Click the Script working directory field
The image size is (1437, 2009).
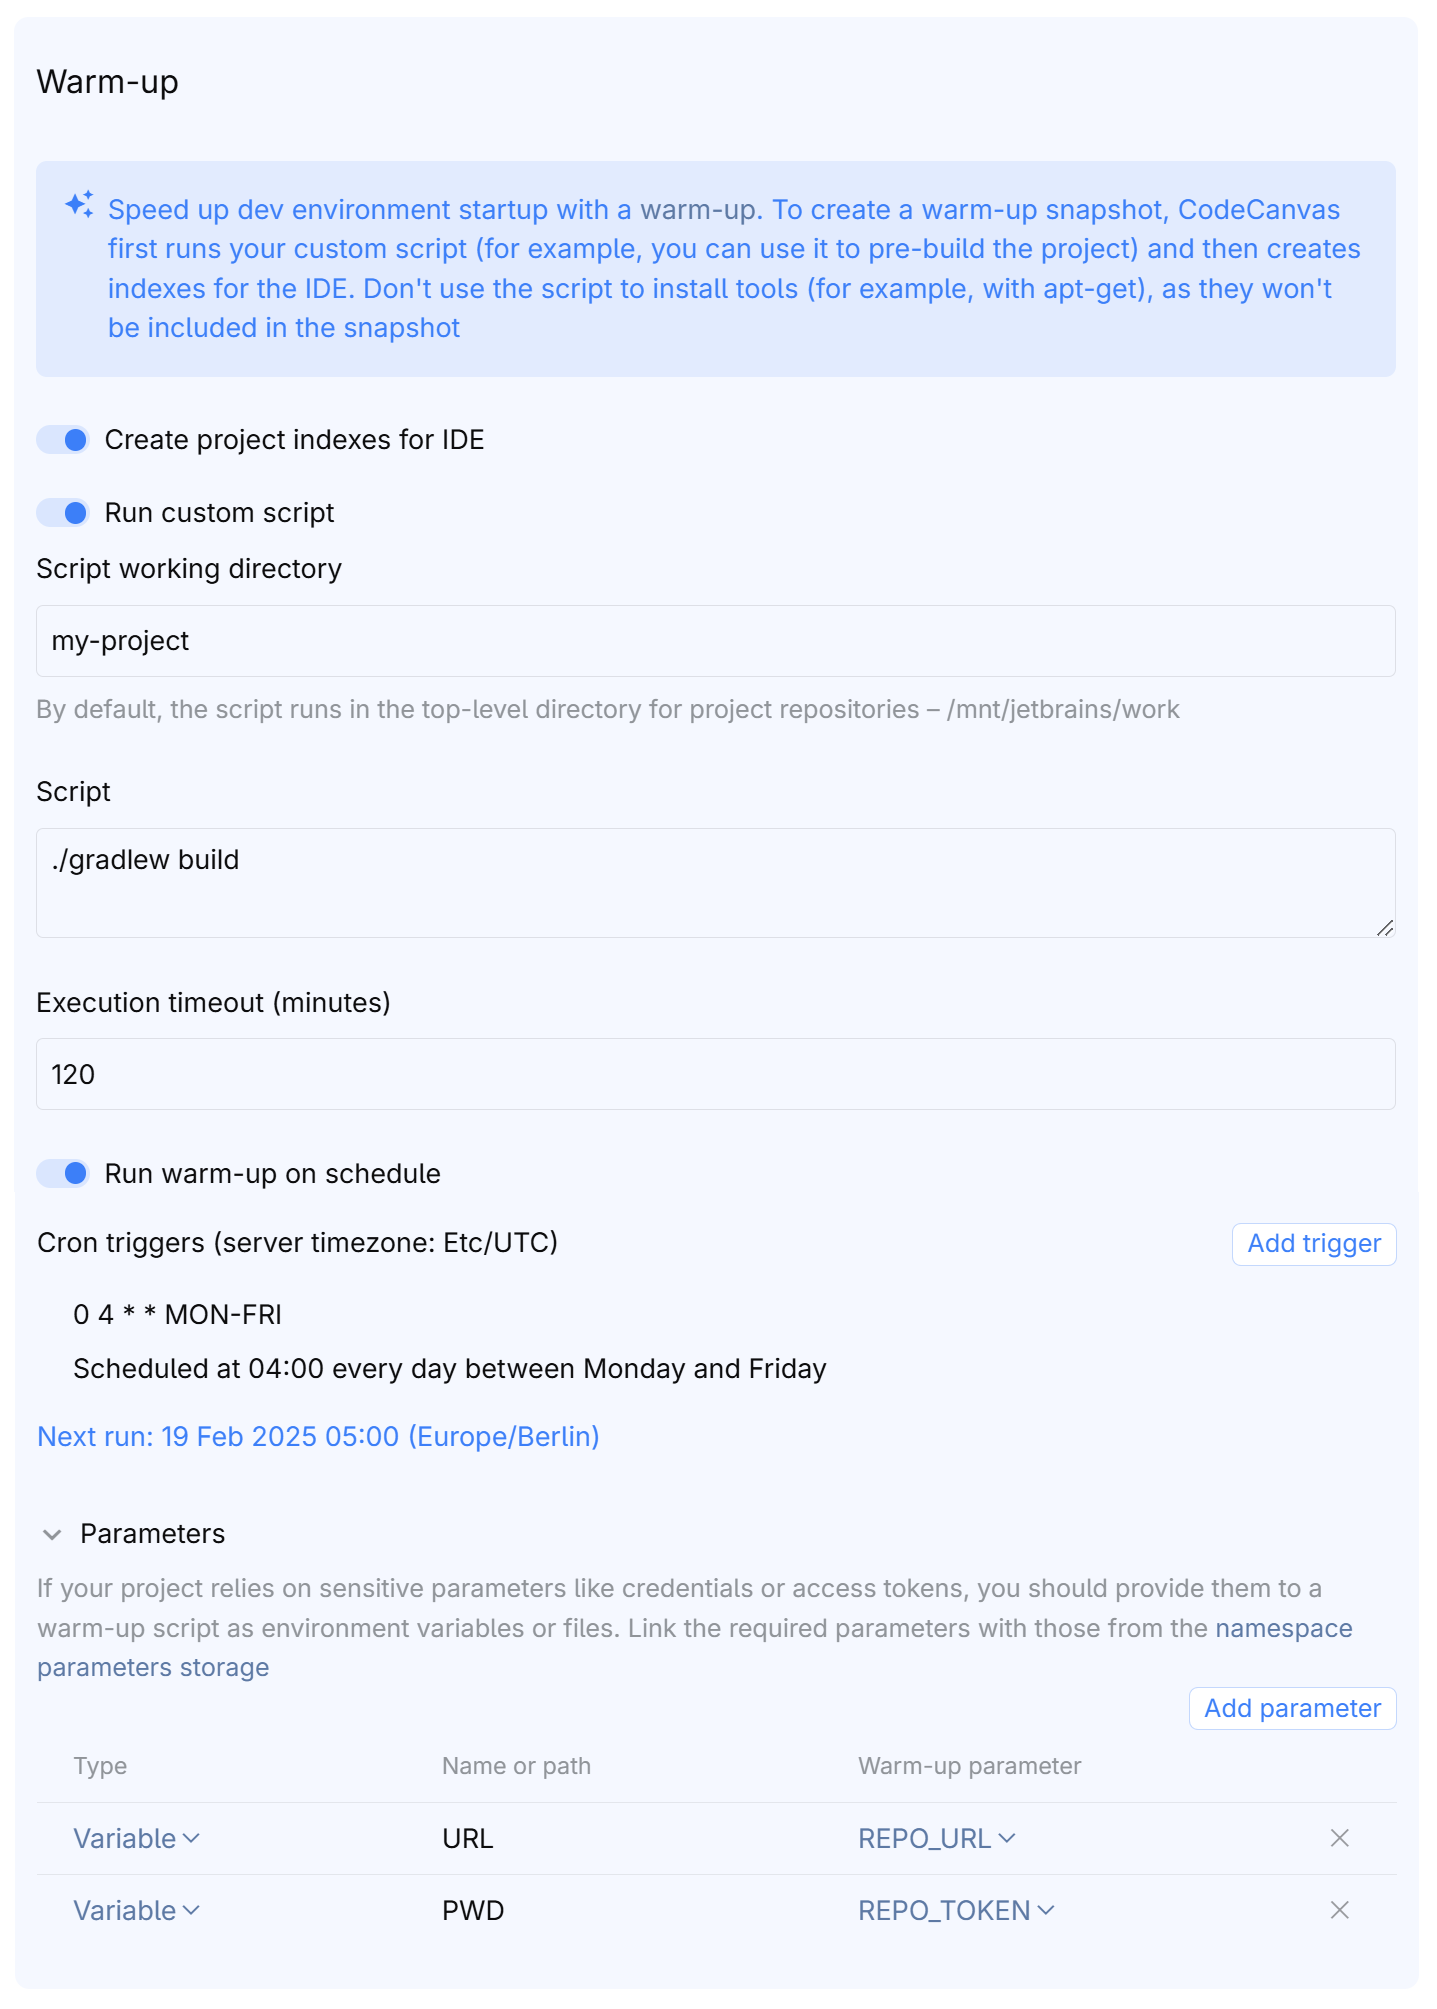point(716,641)
